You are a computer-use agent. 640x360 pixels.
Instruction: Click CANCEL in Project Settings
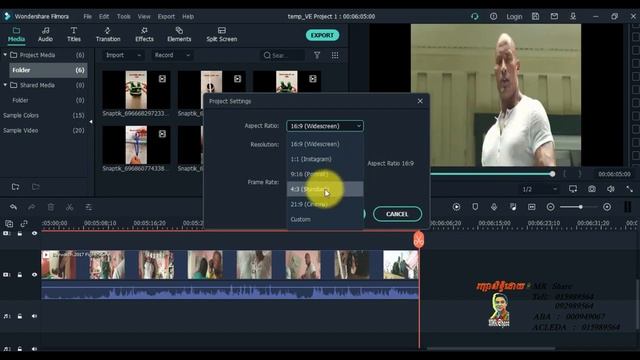[x=397, y=214]
